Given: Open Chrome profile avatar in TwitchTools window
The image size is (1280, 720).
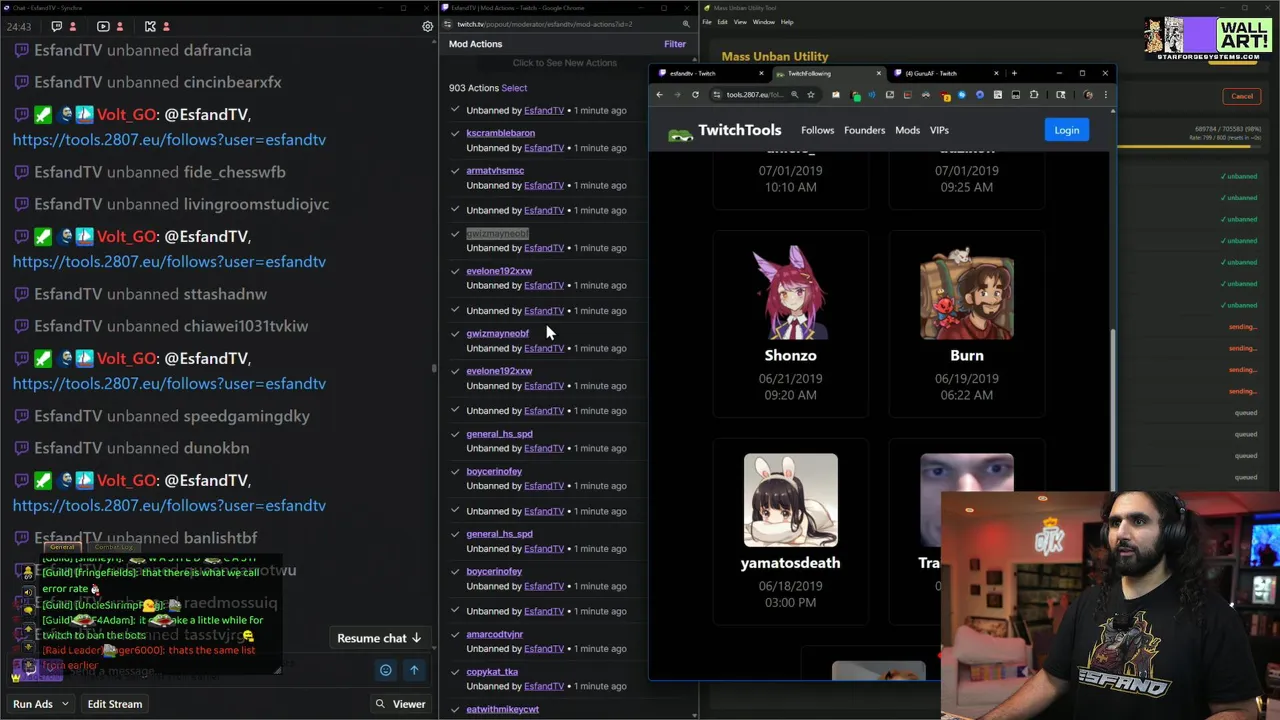Looking at the screenshot, I should pos(1088,95).
